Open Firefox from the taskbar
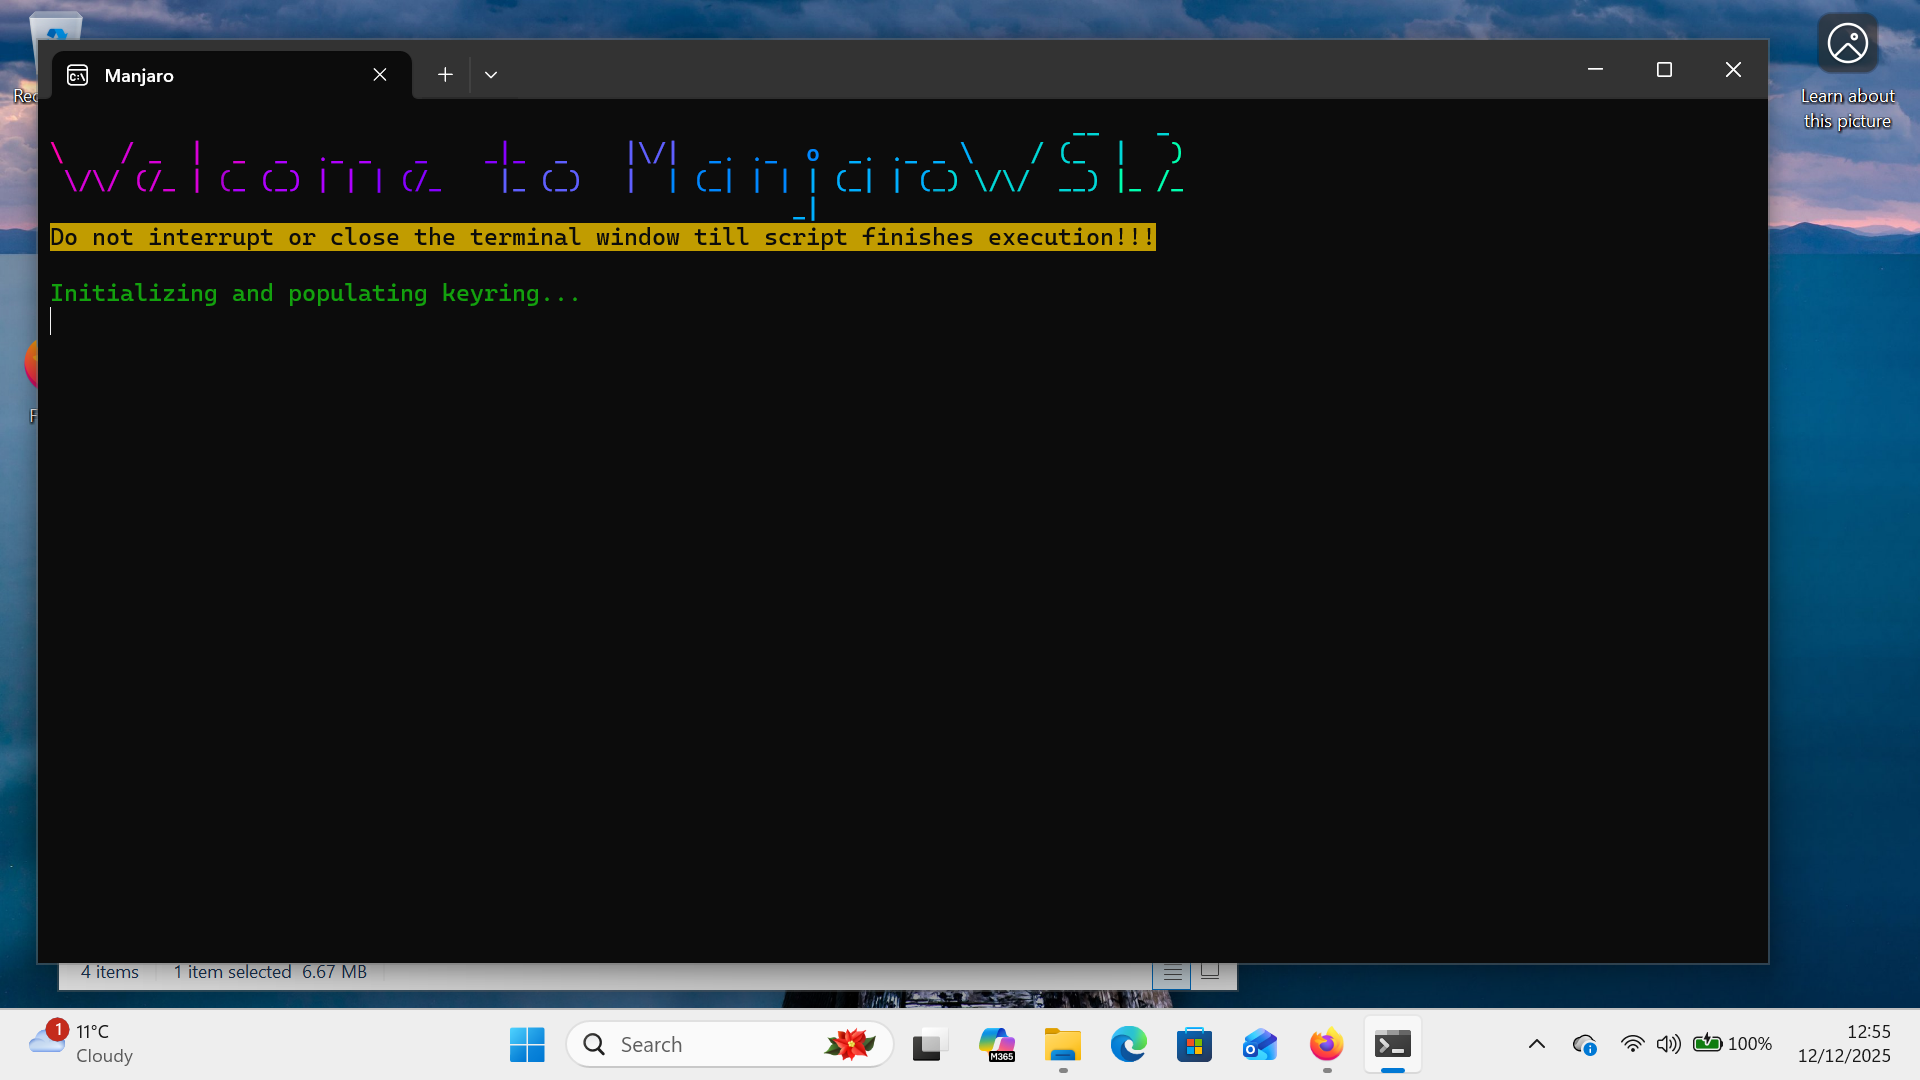The width and height of the screenshot is (1920, 1080). 1325,1044
